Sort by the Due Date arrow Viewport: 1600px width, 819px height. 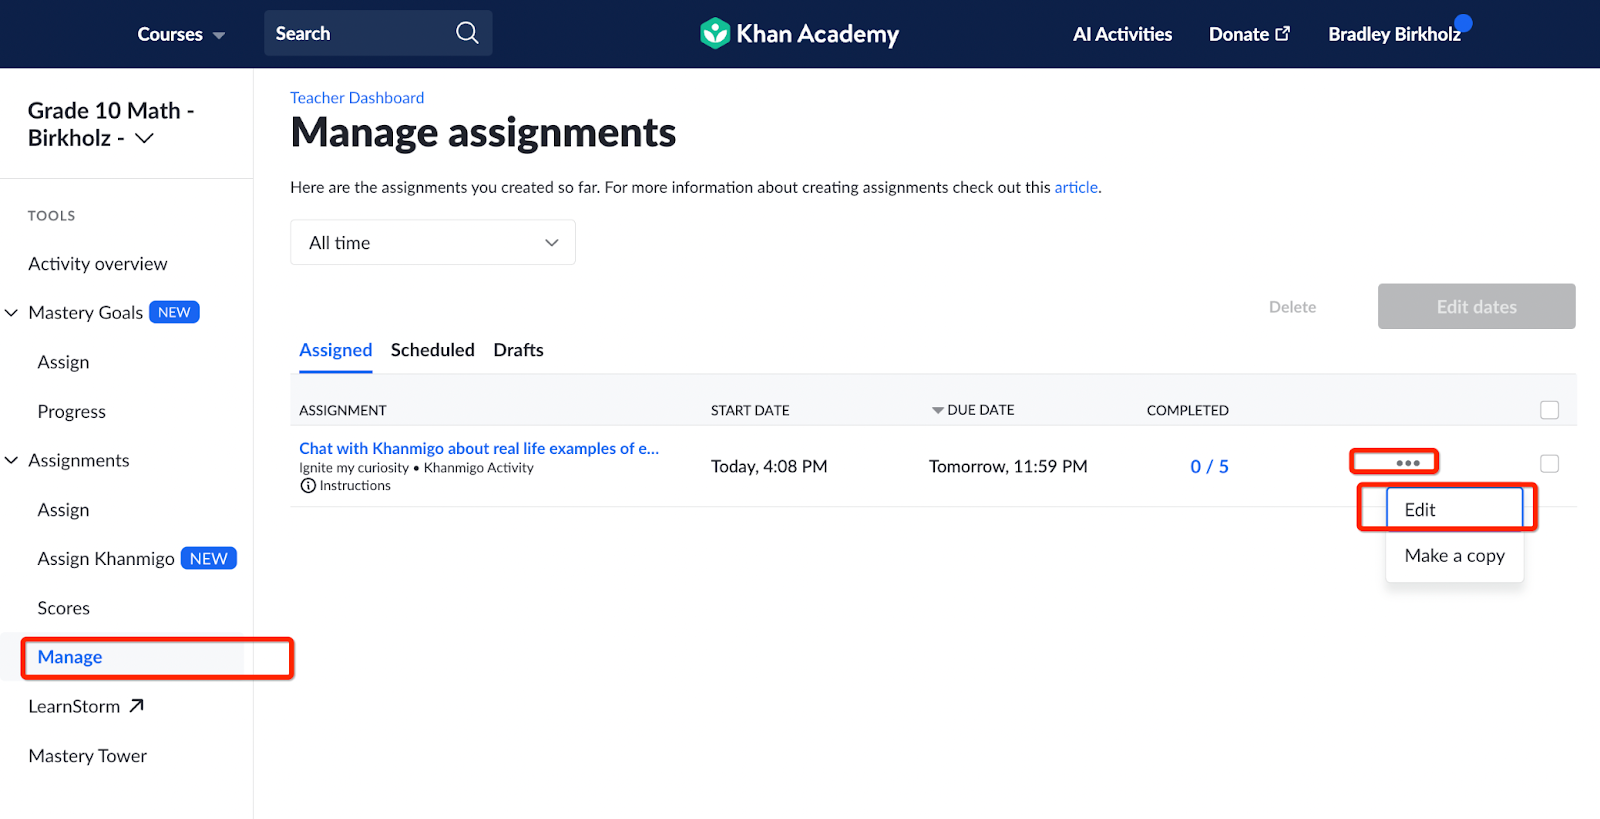(937, 410)
